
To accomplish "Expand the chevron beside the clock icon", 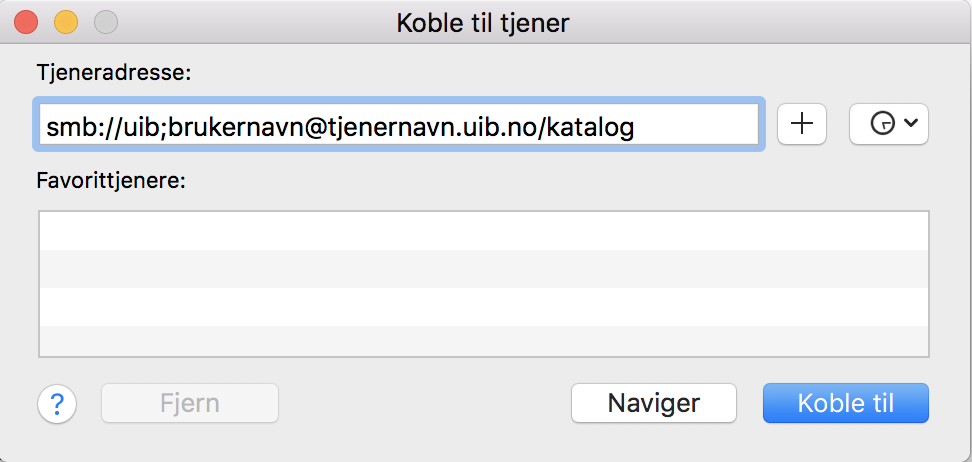I will (x=910, y=123).
